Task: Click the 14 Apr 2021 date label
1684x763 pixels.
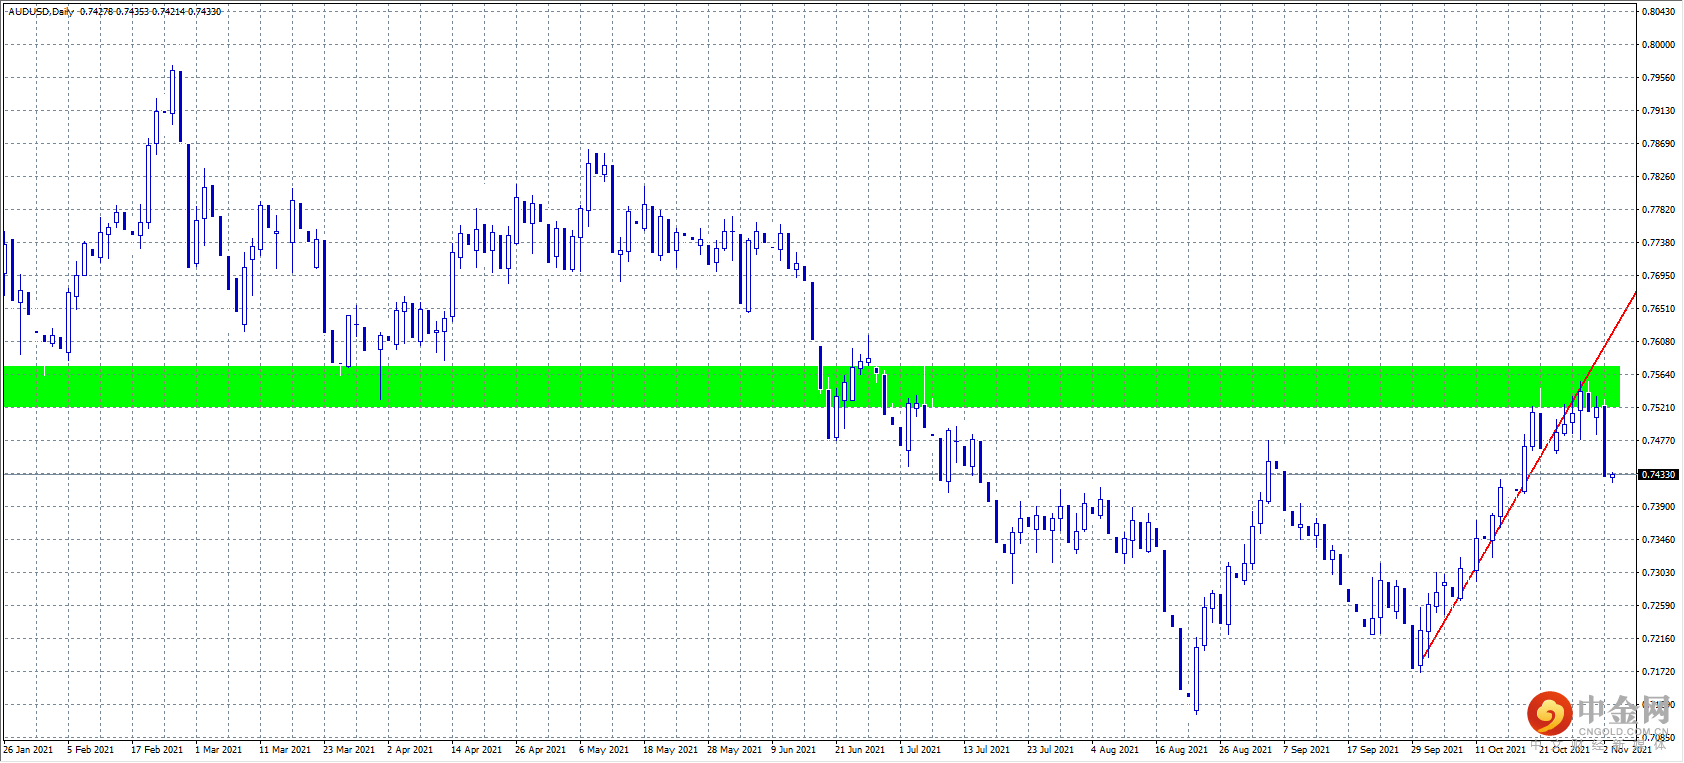Action: point(477,750)
